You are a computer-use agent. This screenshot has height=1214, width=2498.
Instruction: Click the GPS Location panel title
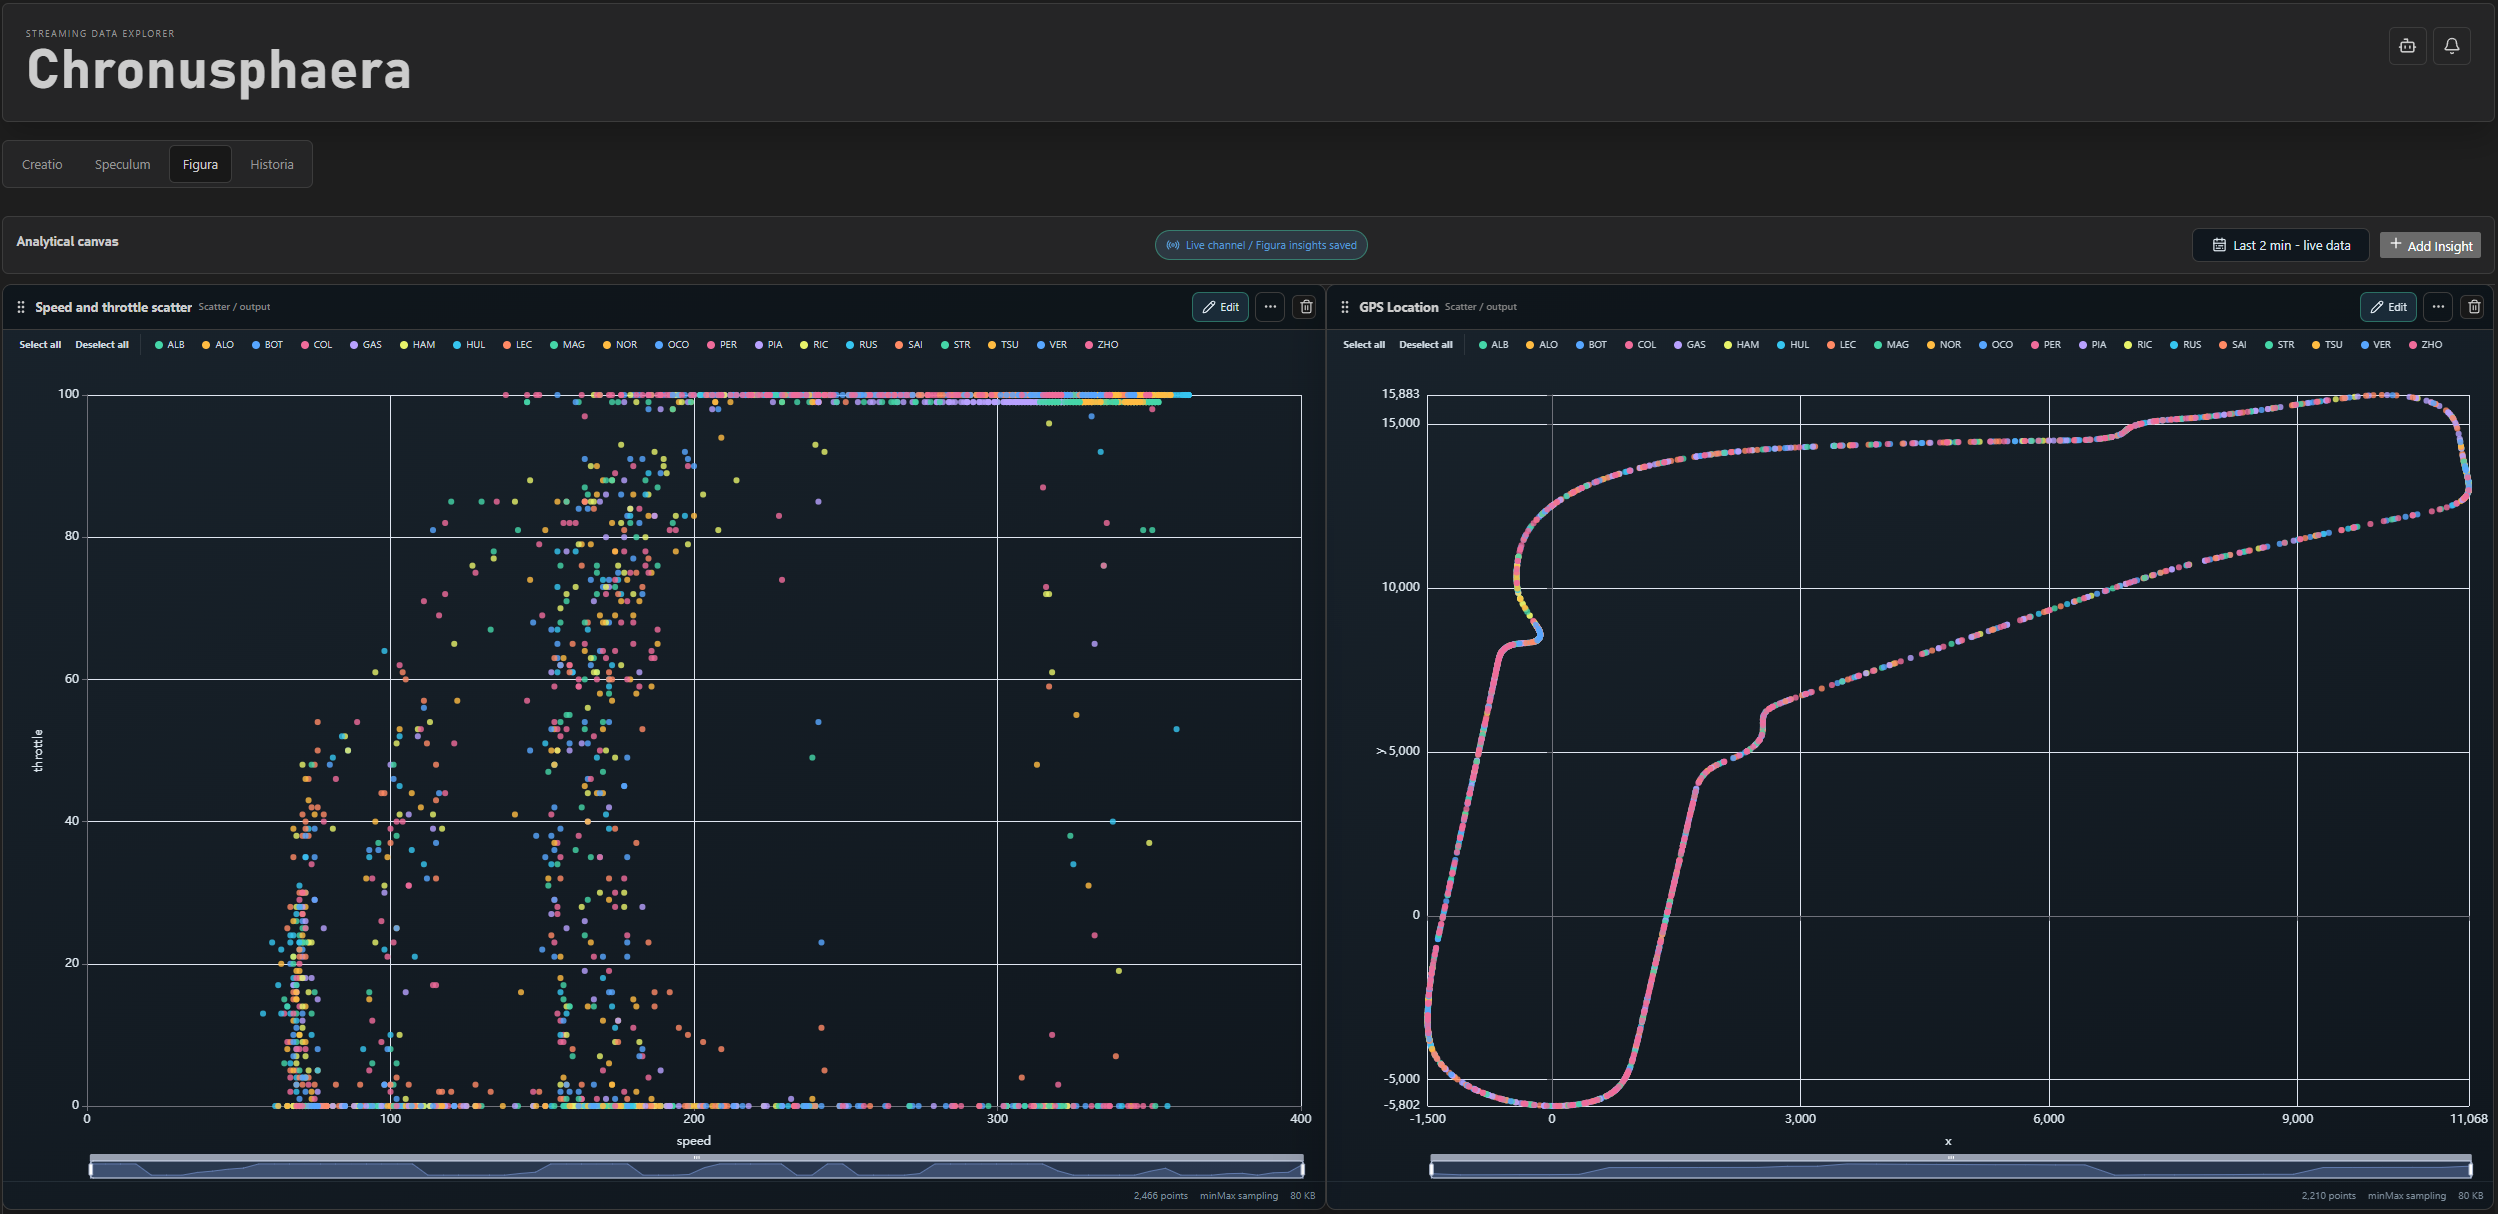[x=1398, y=307]
